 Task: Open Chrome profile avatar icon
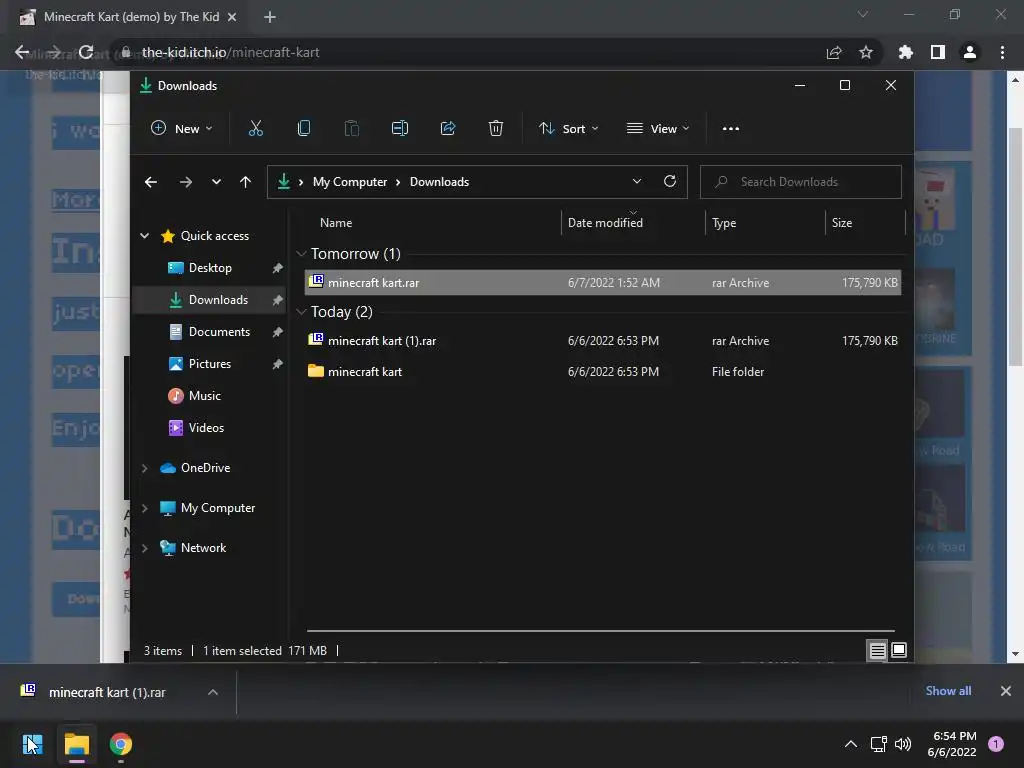click(970, 52)
